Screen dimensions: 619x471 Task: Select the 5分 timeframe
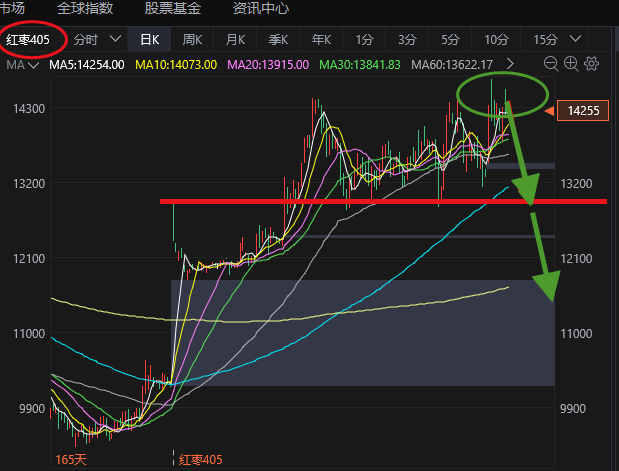(x=450, y=39)
